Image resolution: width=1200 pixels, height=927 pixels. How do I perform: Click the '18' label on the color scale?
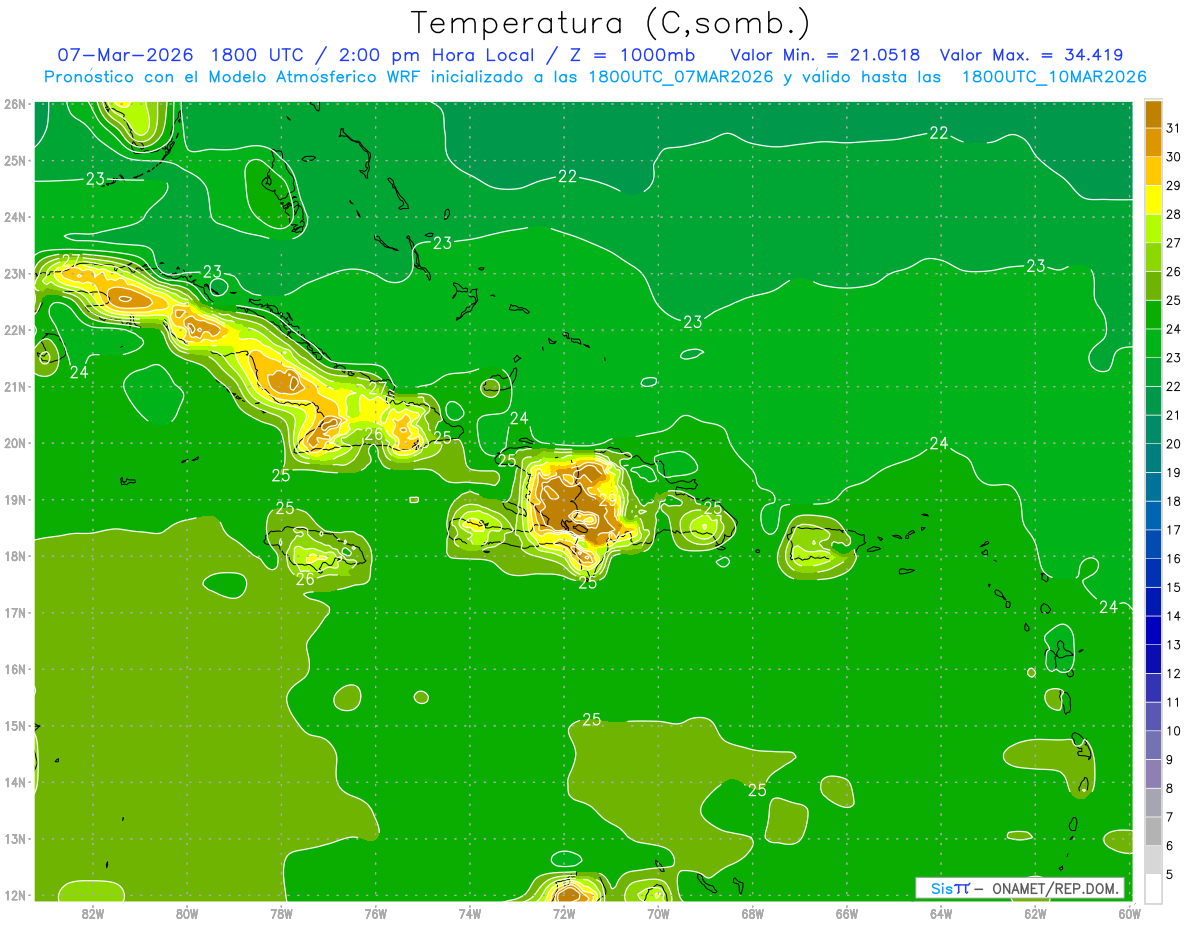[x=1174, y=501]
